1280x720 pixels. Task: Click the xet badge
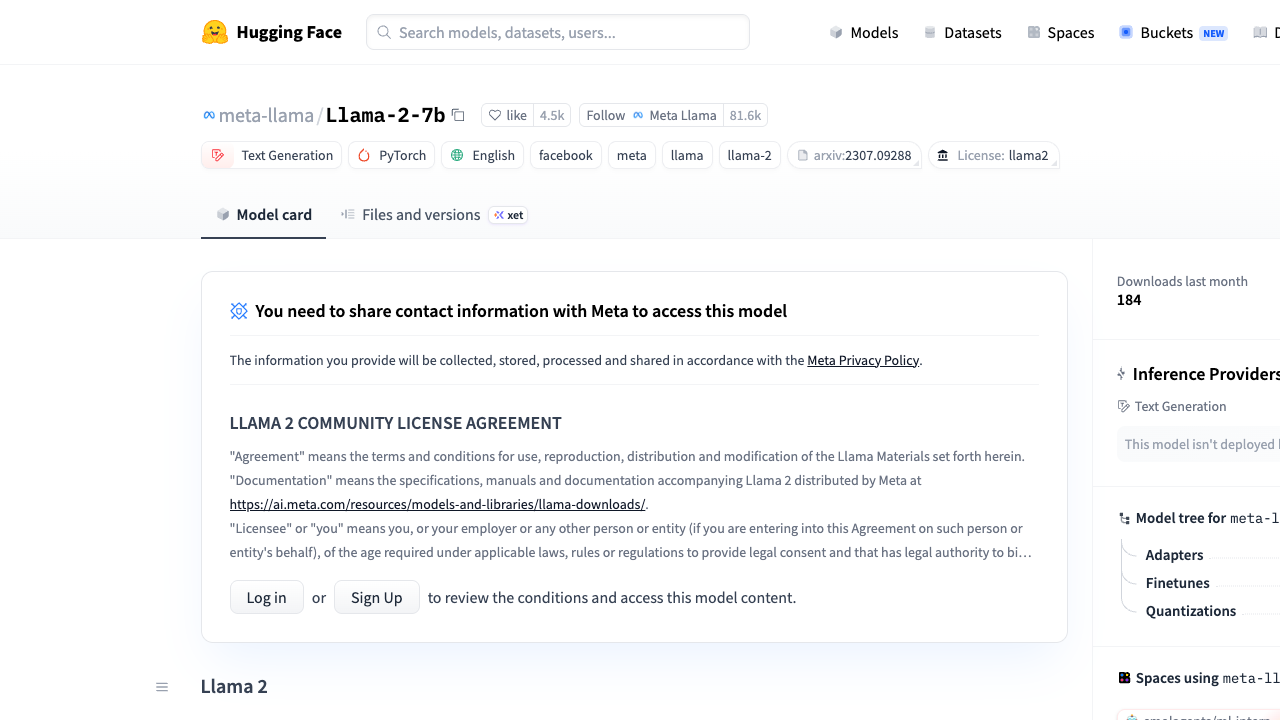tap(508, 215)
